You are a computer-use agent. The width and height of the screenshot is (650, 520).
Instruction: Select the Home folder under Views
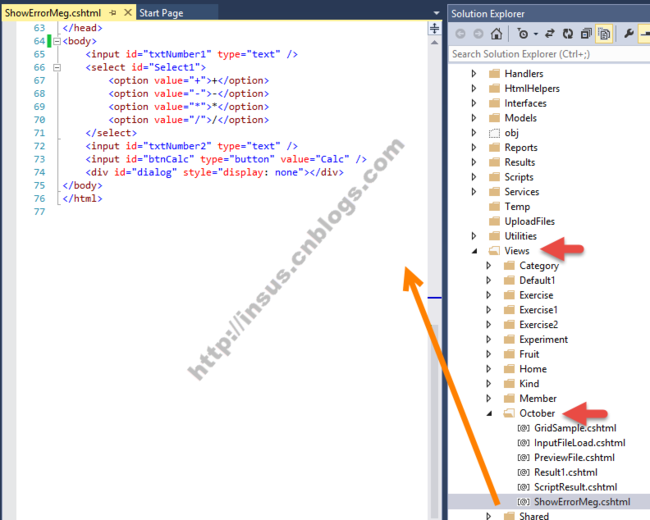click(x=533, y=369)
